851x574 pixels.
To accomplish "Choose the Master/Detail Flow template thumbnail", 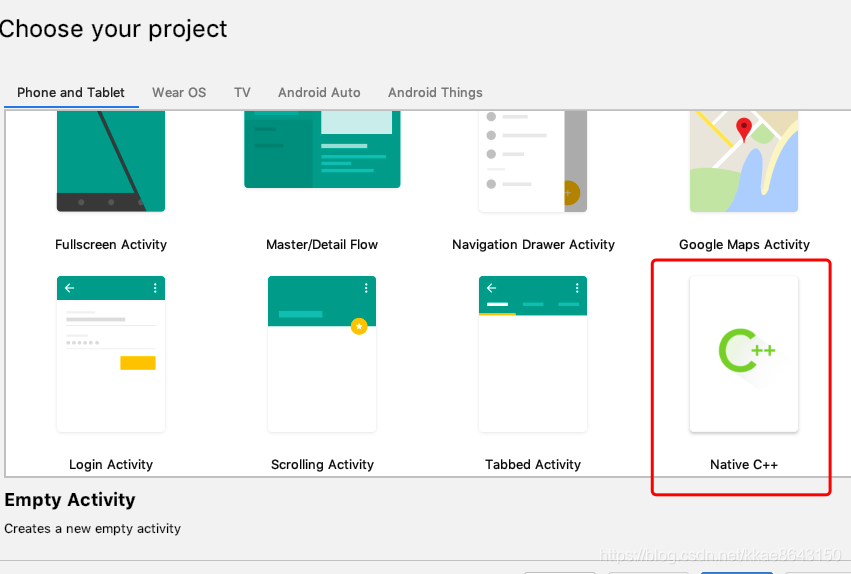I will (322, 150).
